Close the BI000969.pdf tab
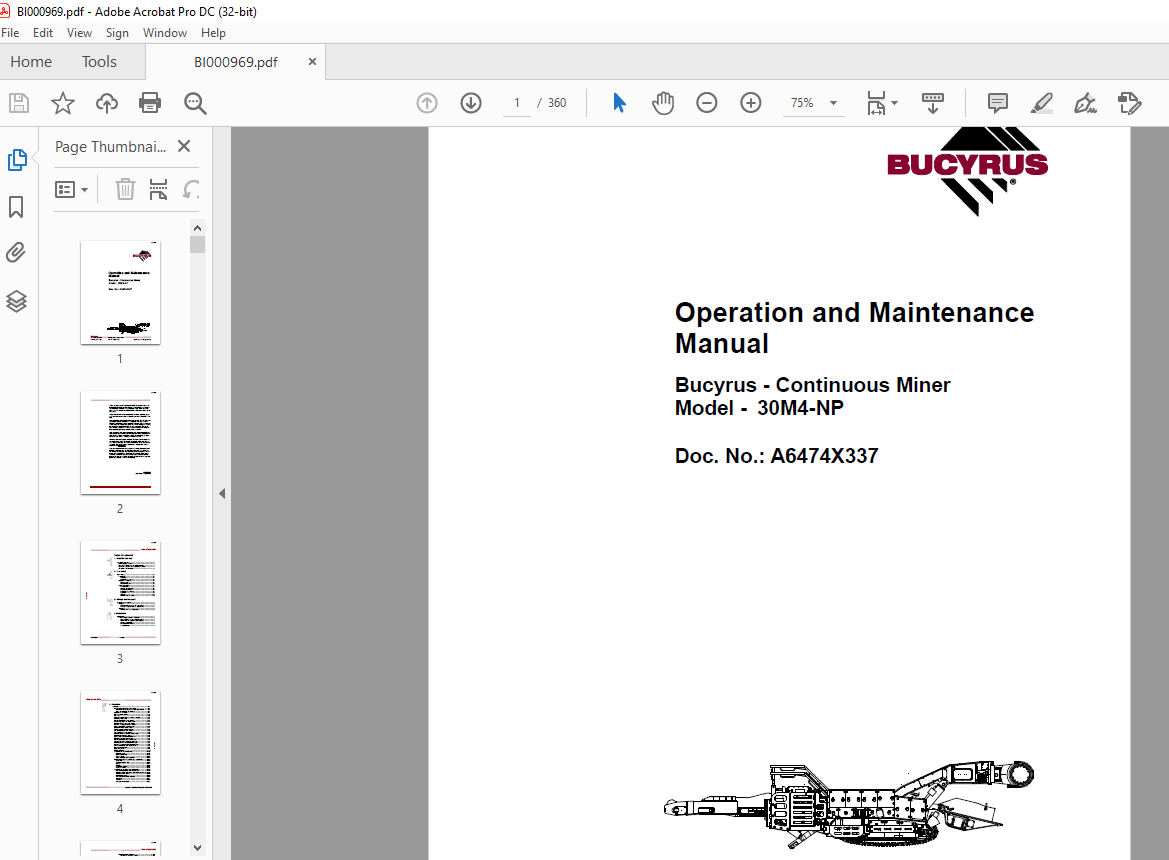 click(x=312, y=62)
